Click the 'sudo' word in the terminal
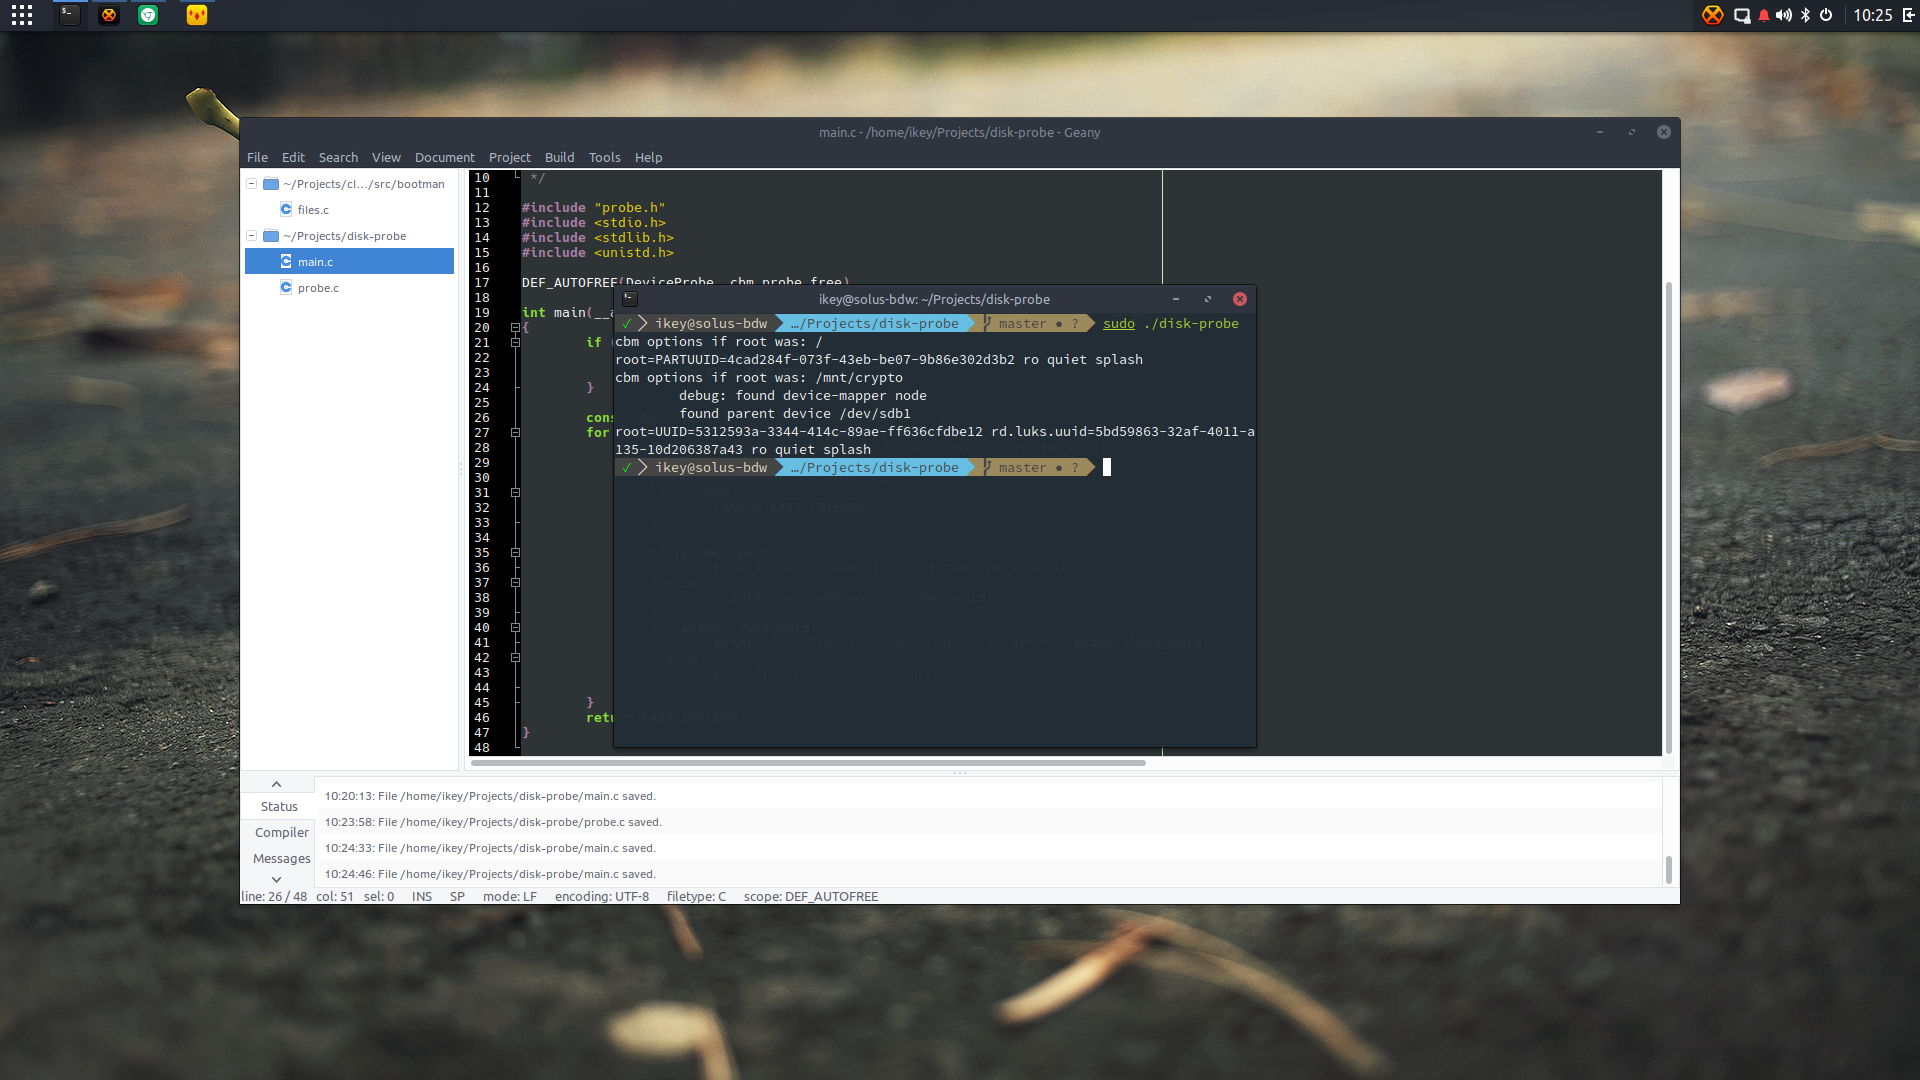The height and width of the screenshot is (1080, 1920). pyautogui.click(x=1118, y=323)
